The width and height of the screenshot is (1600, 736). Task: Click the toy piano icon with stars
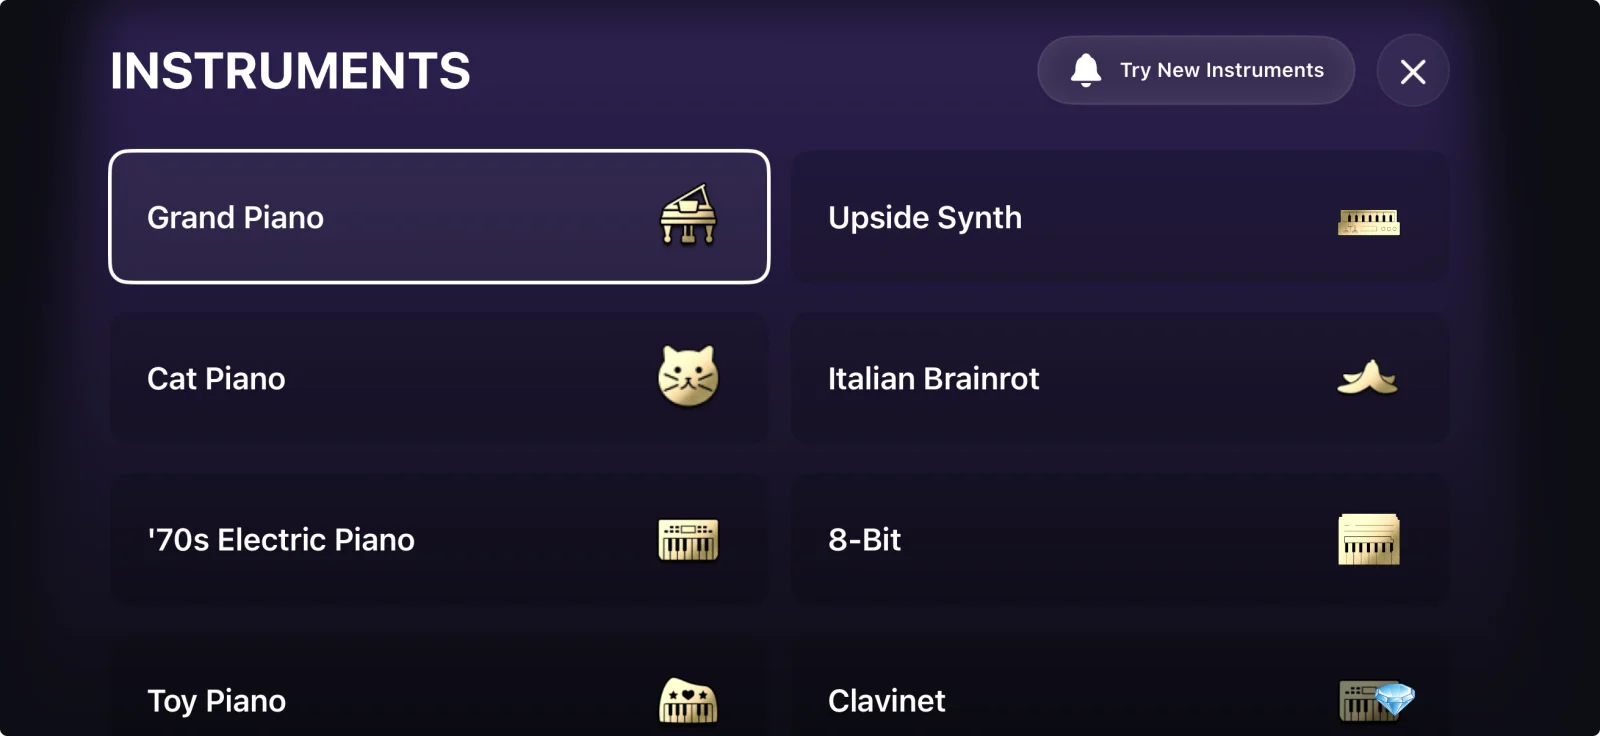(x=688, y=700)
